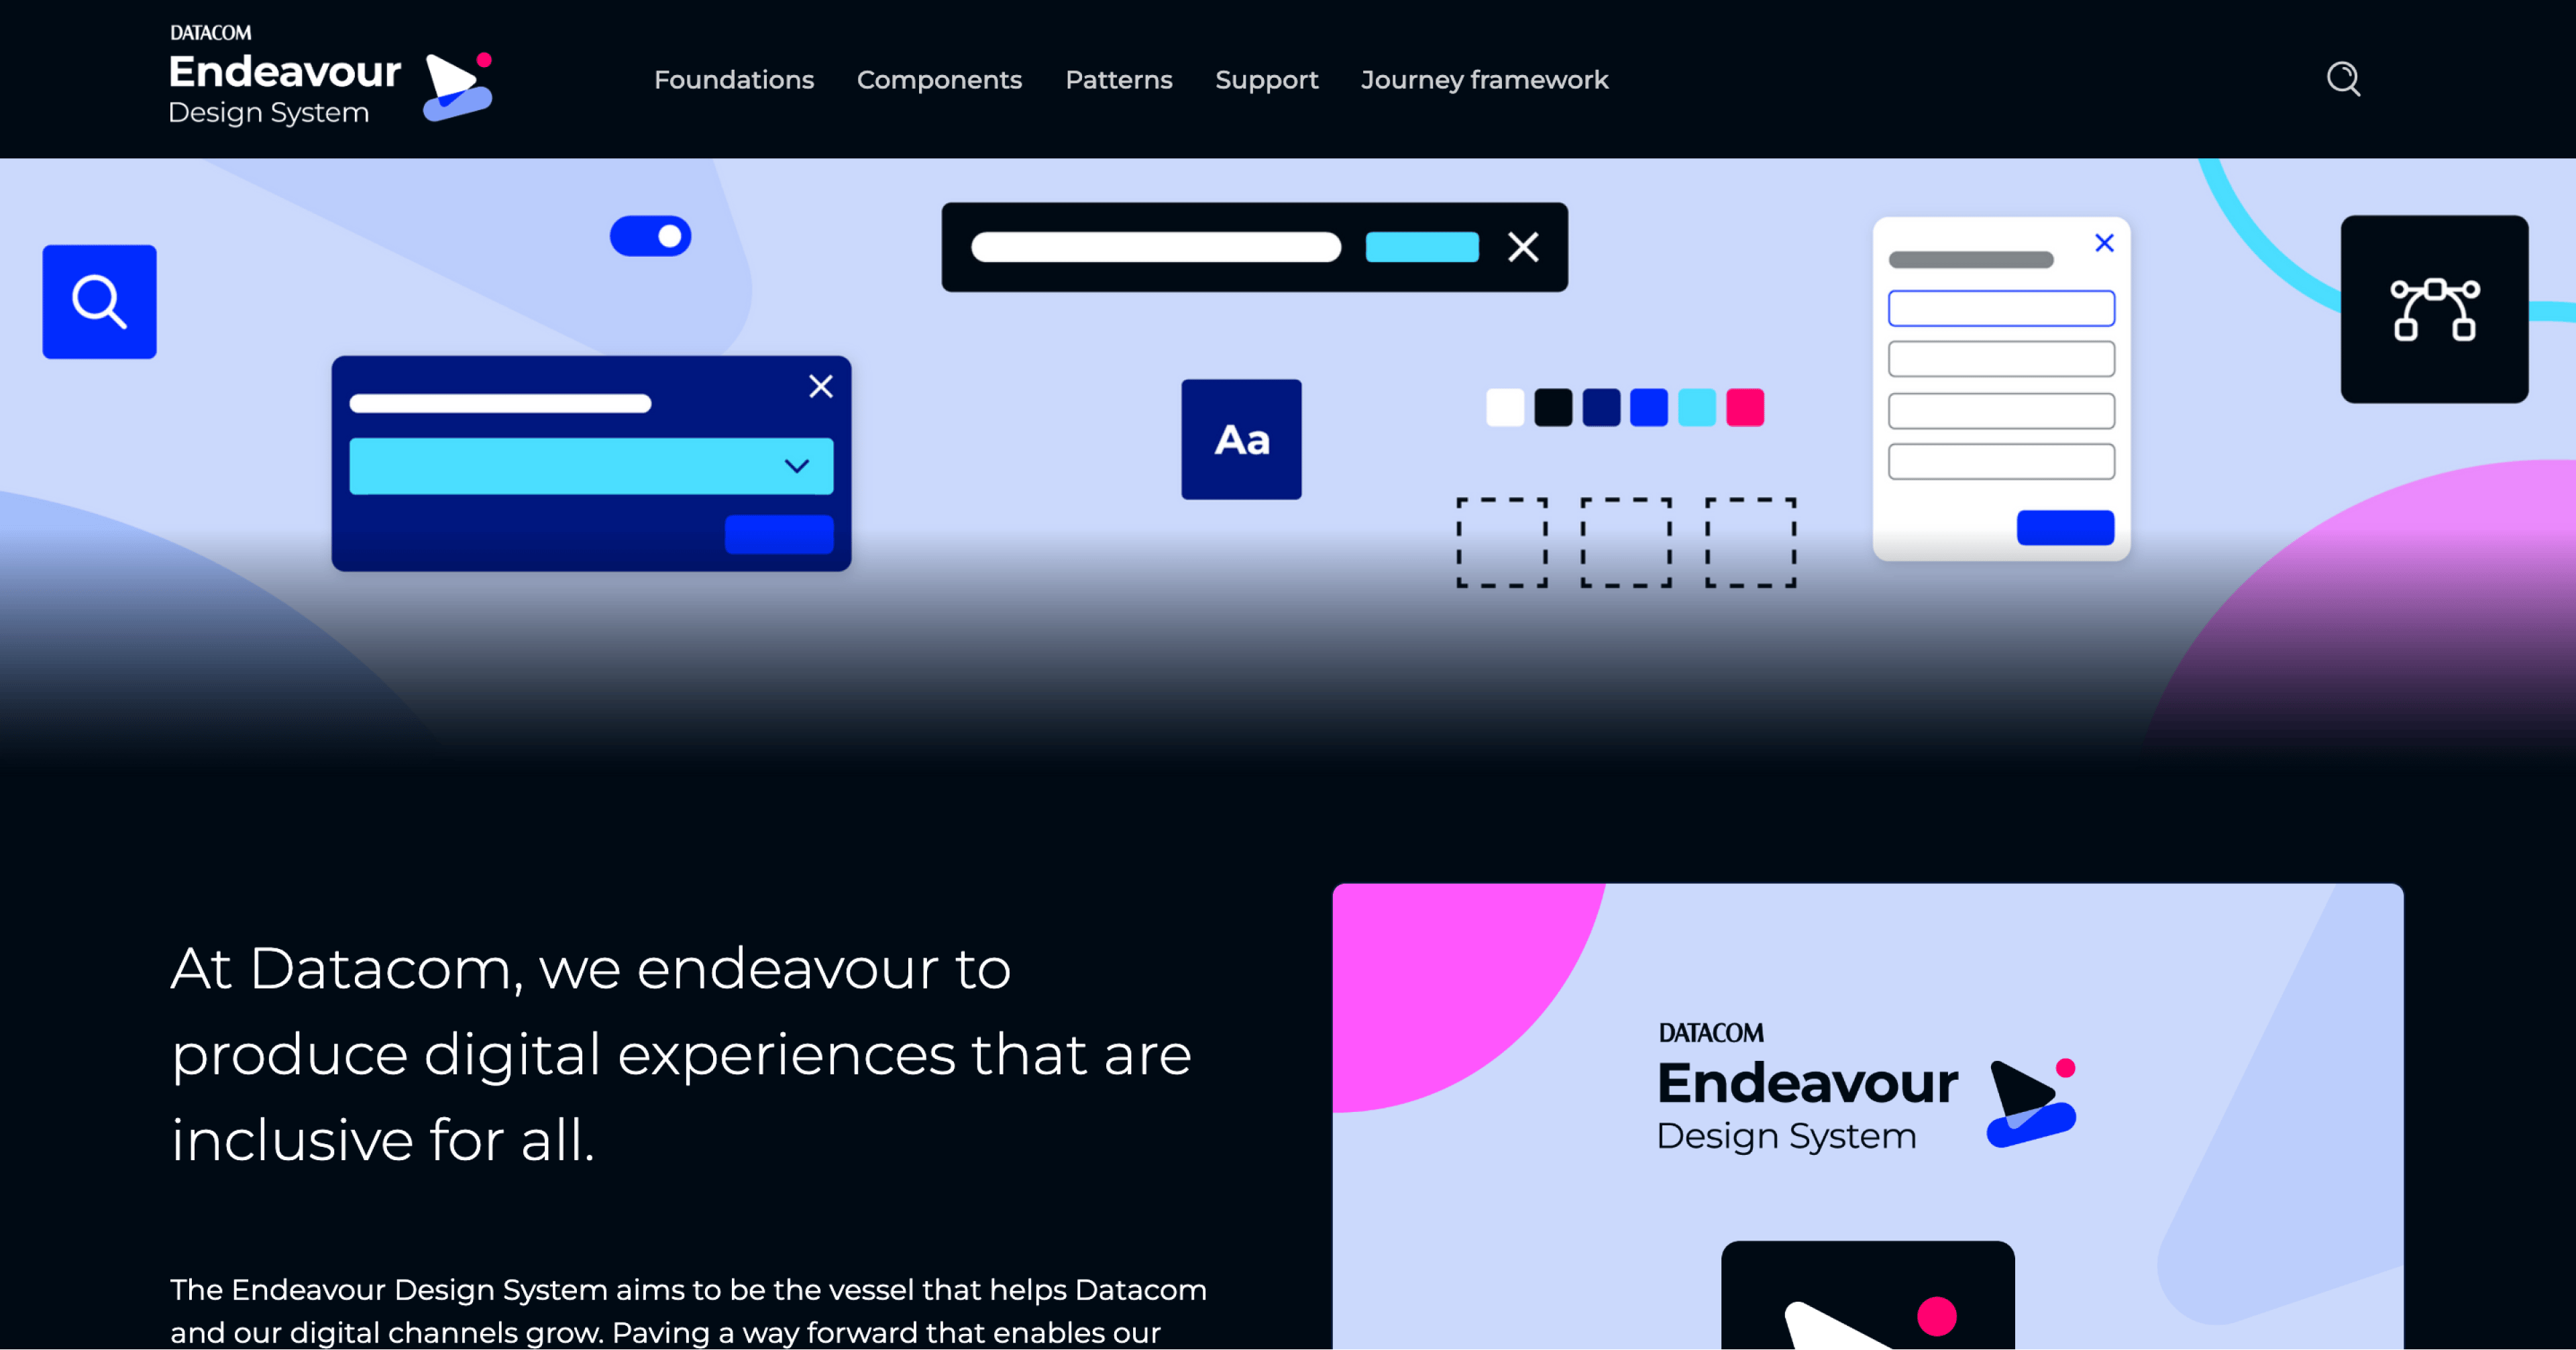
Task: Enable the progress bar toggle control
Action: (653, 235)
